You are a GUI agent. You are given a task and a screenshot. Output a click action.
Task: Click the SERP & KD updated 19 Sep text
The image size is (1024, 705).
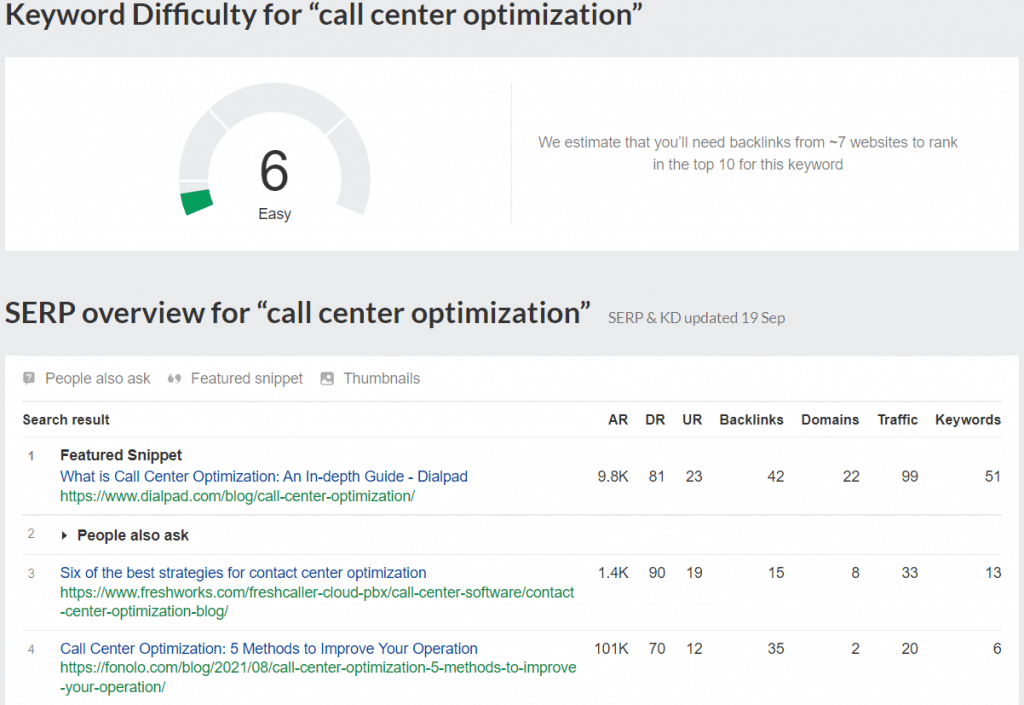[697, 317]
